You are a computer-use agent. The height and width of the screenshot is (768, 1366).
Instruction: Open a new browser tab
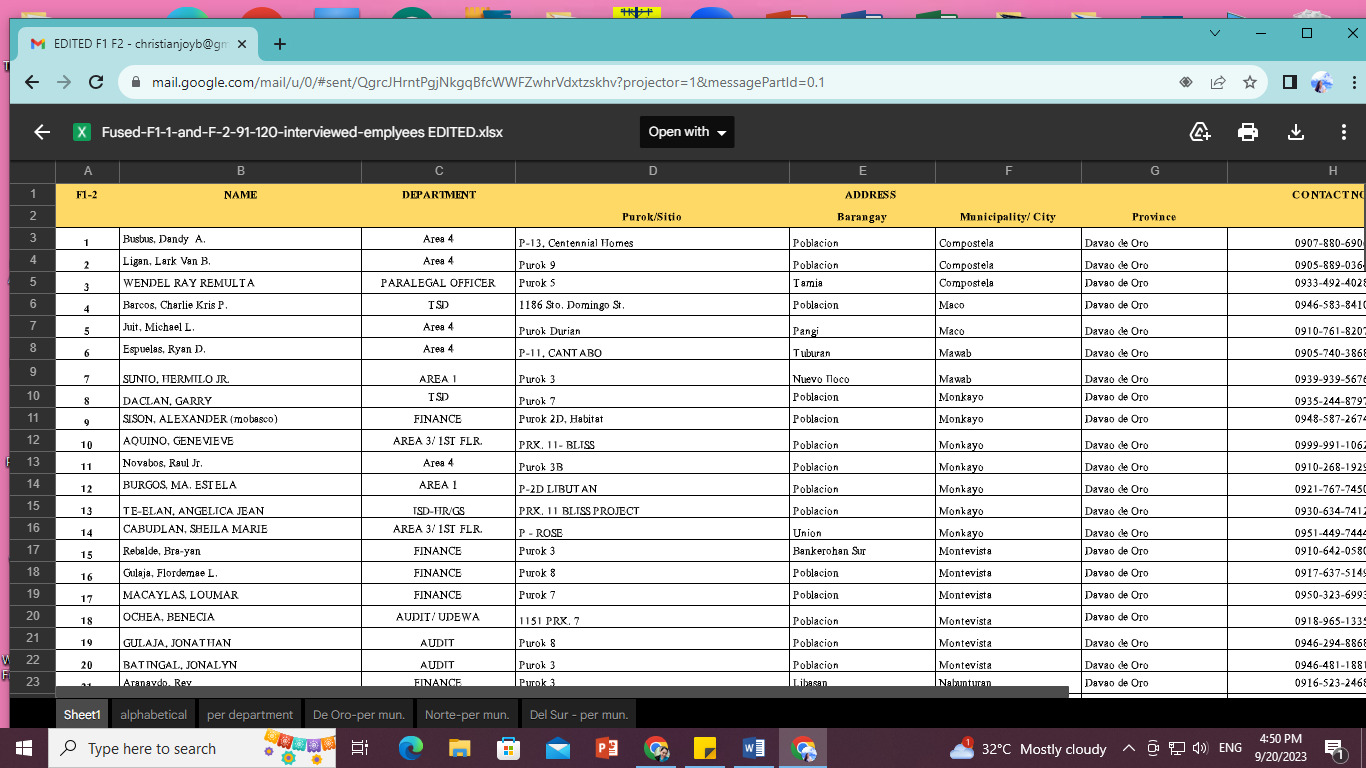pyautogui.click(x=280, y=44)
